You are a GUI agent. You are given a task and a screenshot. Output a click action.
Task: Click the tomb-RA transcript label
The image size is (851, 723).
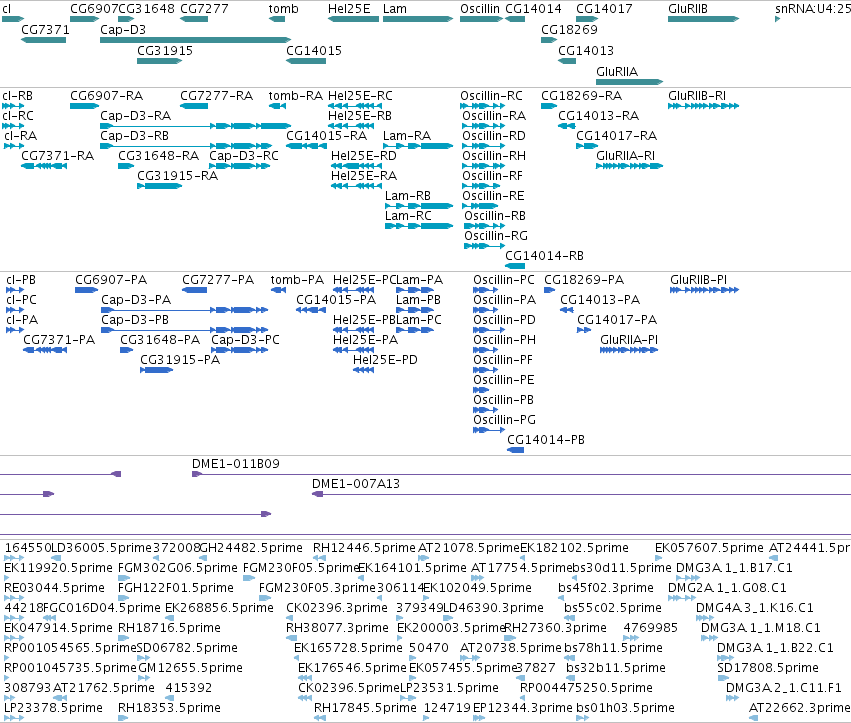coord(296,96)
